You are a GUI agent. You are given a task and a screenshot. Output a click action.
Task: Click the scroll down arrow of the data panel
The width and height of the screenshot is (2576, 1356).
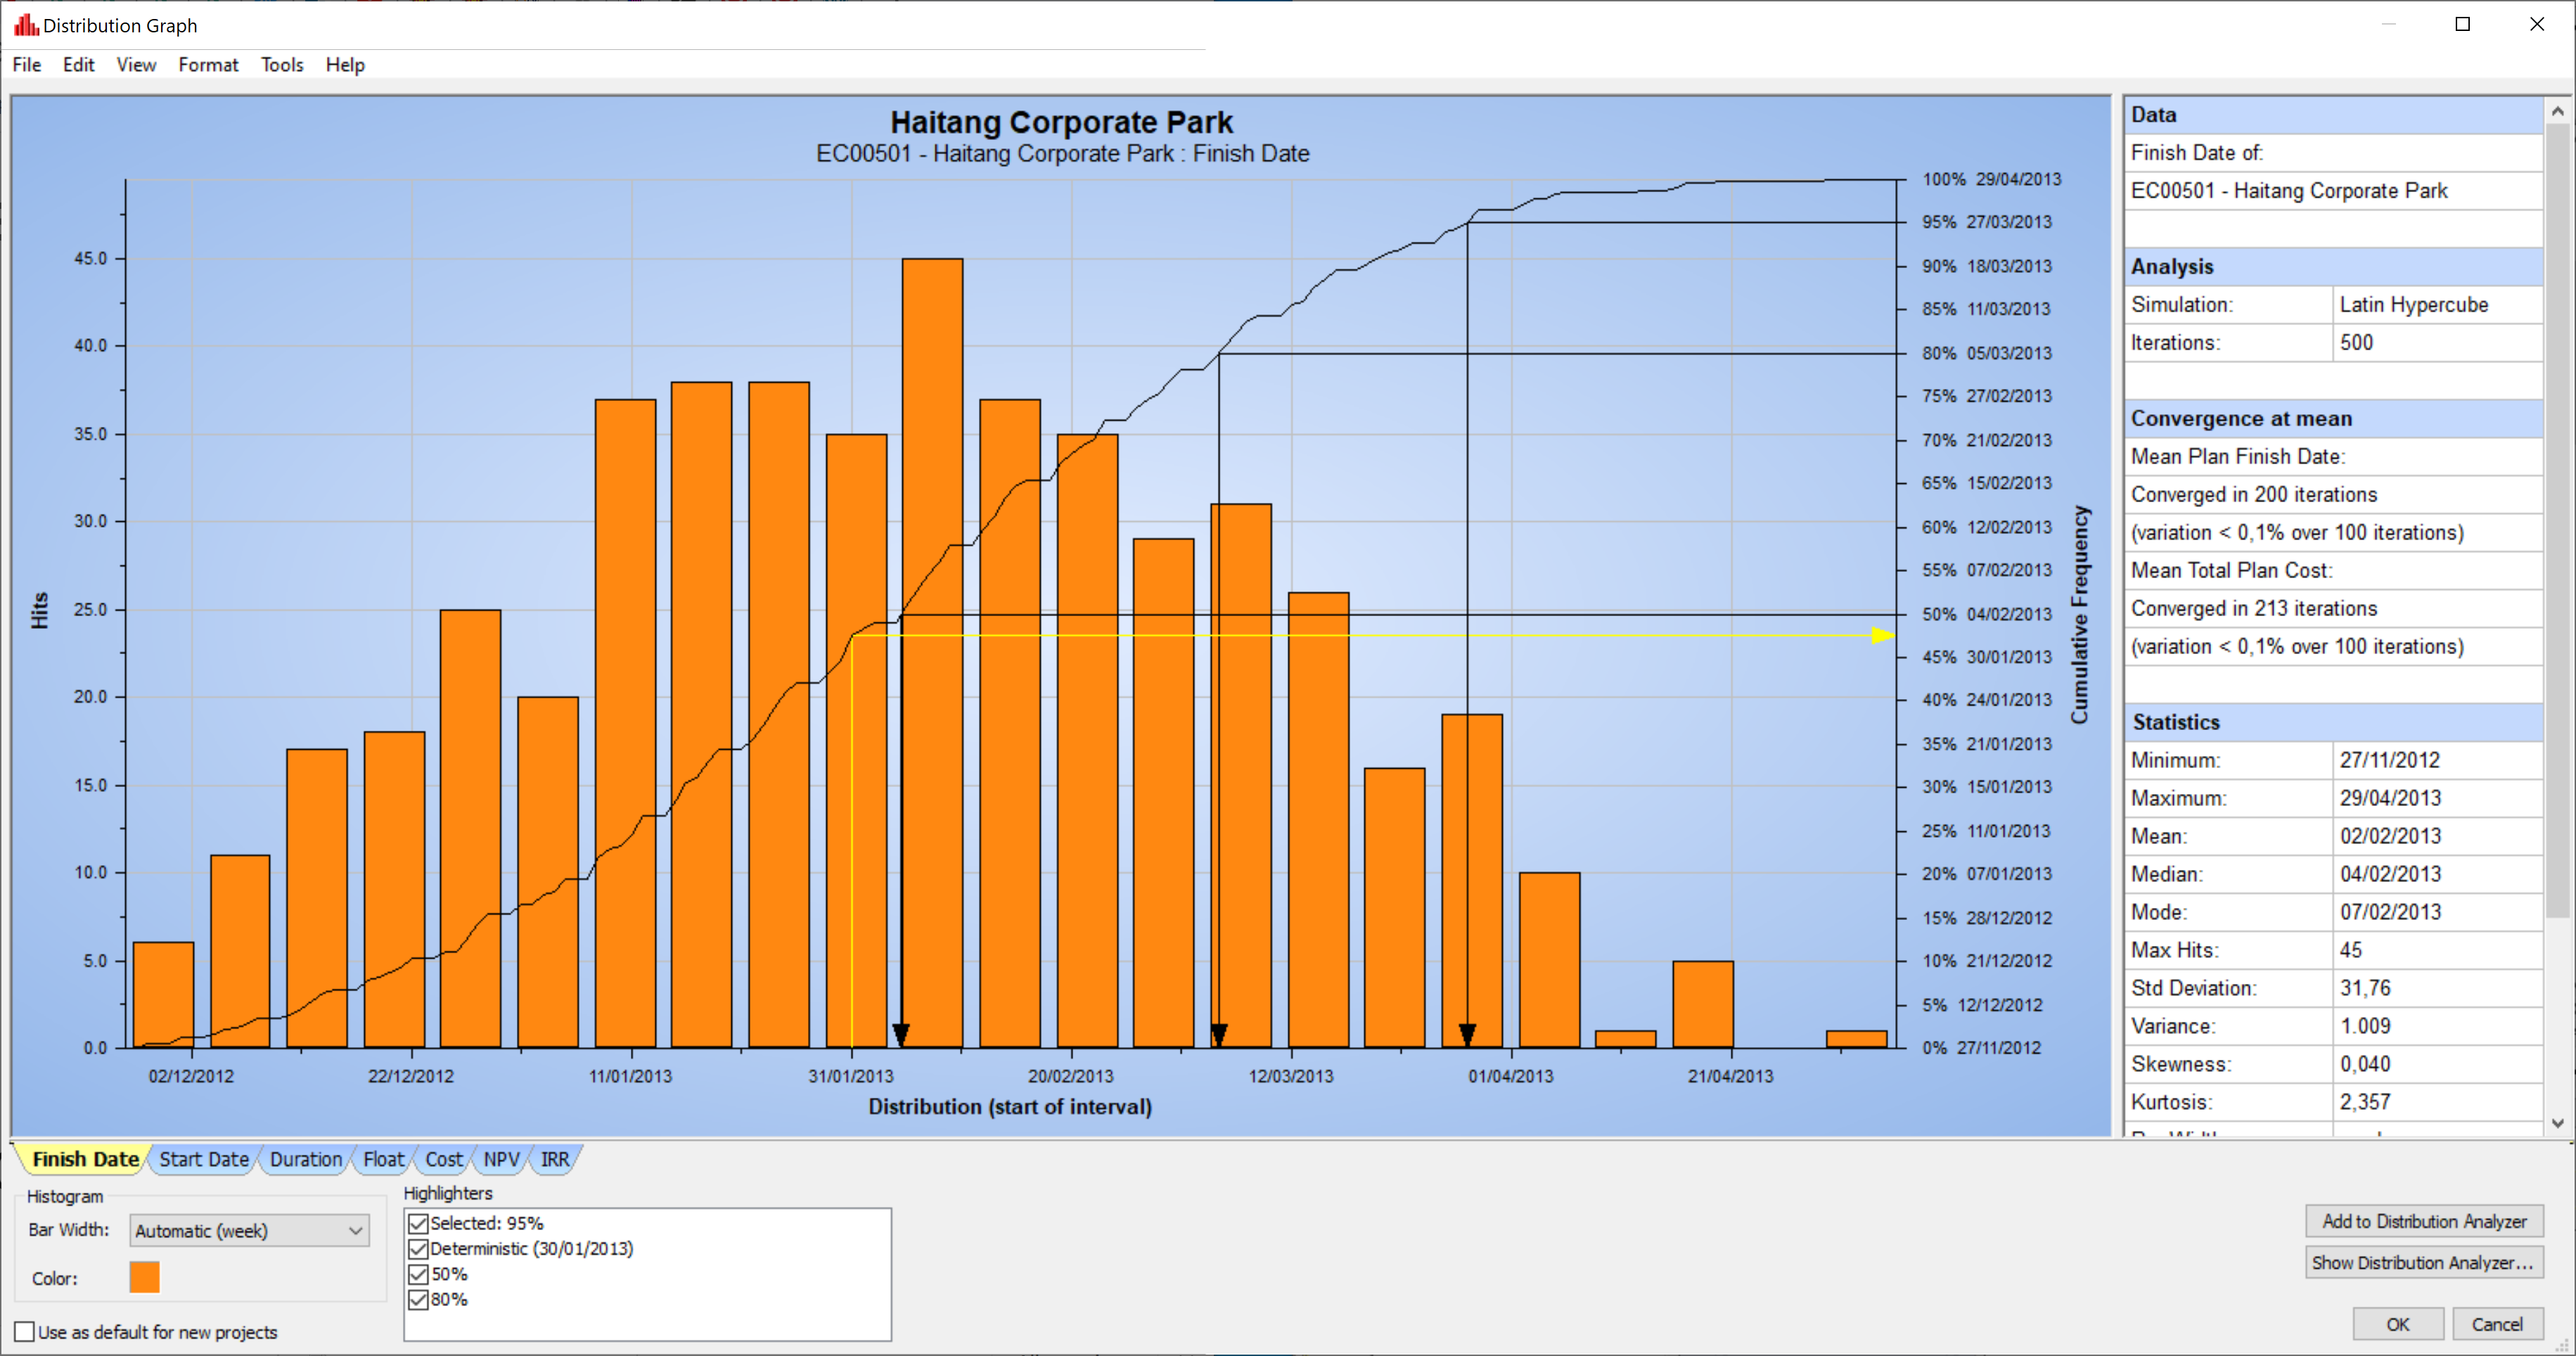(x=2557, y=1123)
